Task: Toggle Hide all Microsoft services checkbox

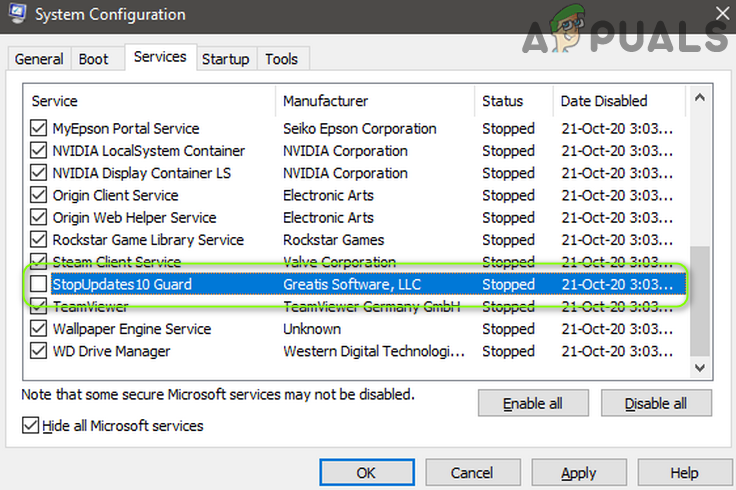Action: (x=30, y=426)
